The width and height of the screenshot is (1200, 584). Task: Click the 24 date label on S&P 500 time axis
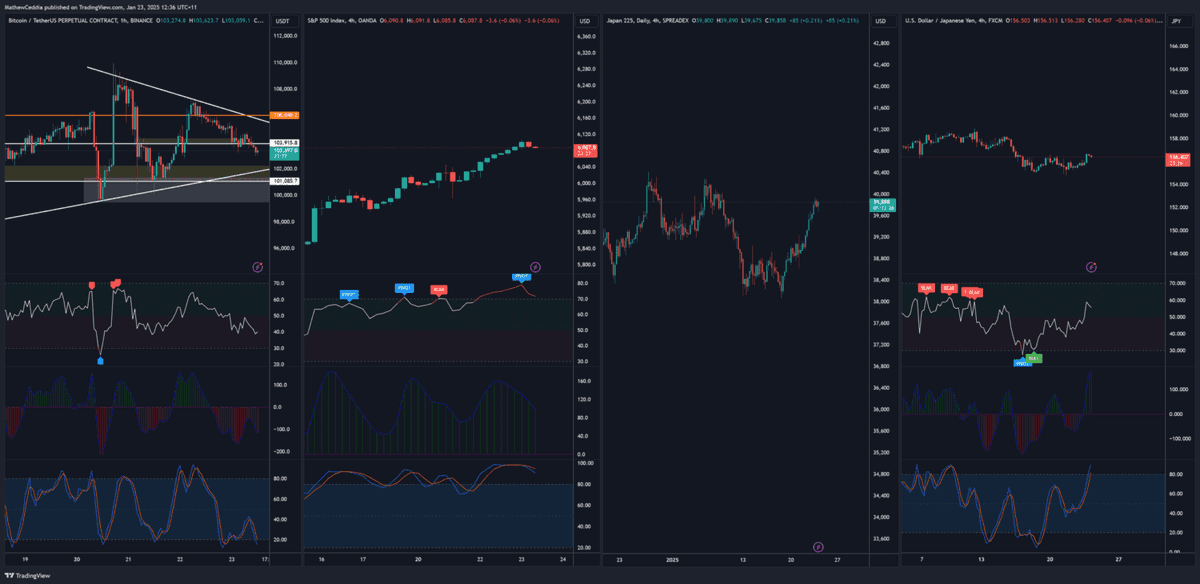(x=564, y=560)
